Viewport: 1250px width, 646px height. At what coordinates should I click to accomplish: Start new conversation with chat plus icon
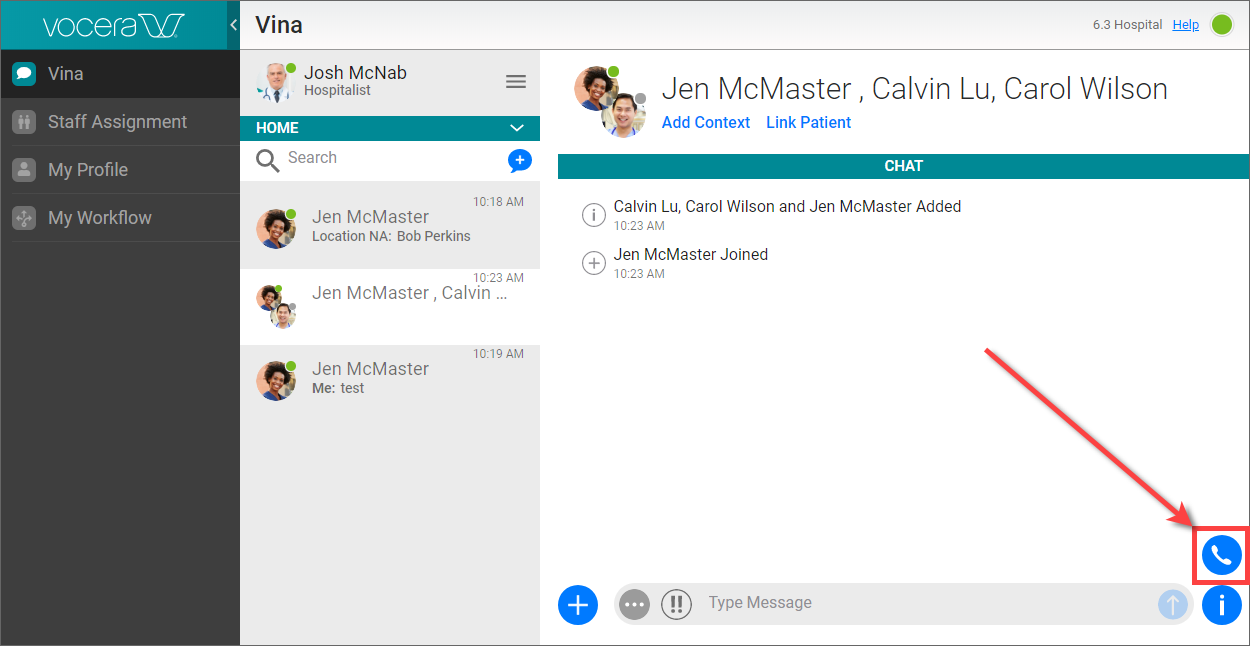pyautogui.click(x=519, y=160)
